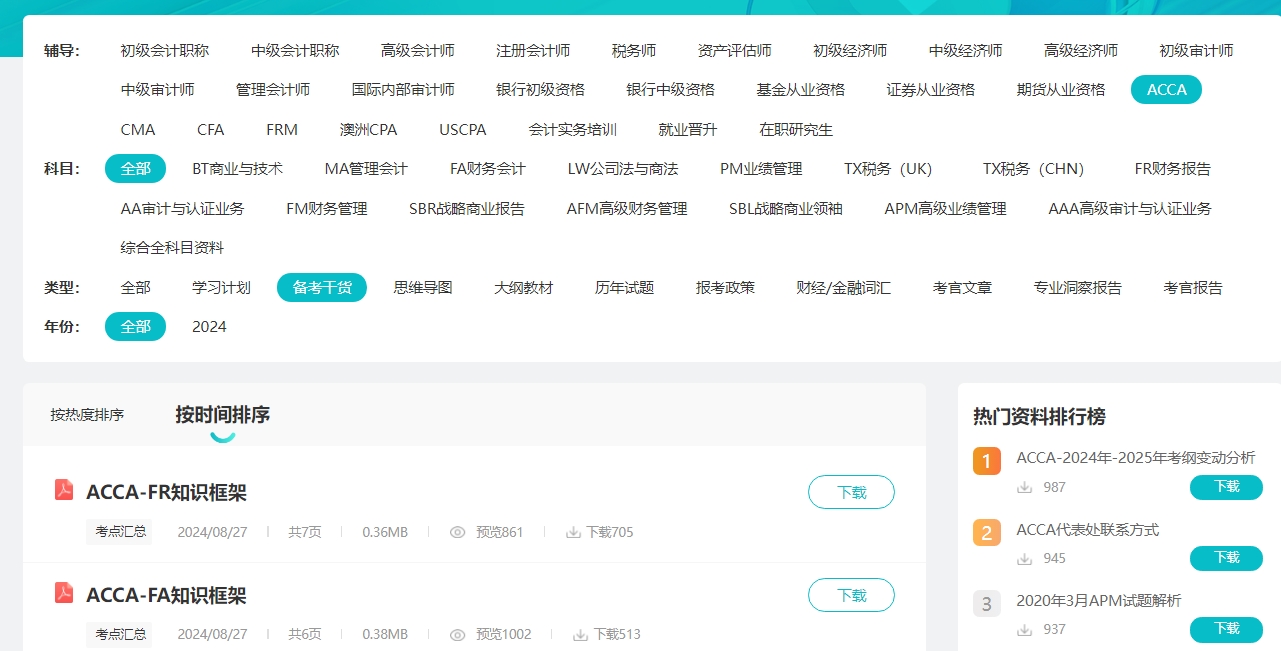1281x651 pixels.
Task: Pick 历年试题 under type filters
Action: [624, 288]
